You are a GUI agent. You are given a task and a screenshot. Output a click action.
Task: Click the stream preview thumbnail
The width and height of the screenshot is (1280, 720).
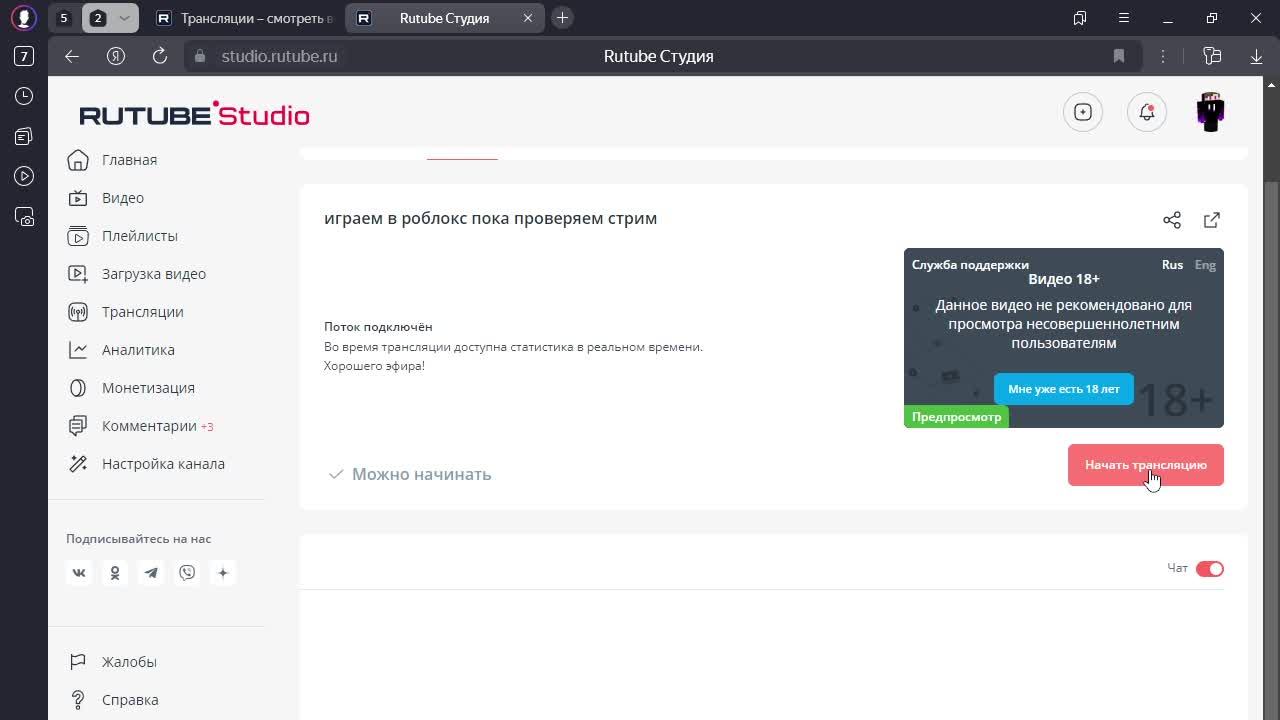point(1064,338)
